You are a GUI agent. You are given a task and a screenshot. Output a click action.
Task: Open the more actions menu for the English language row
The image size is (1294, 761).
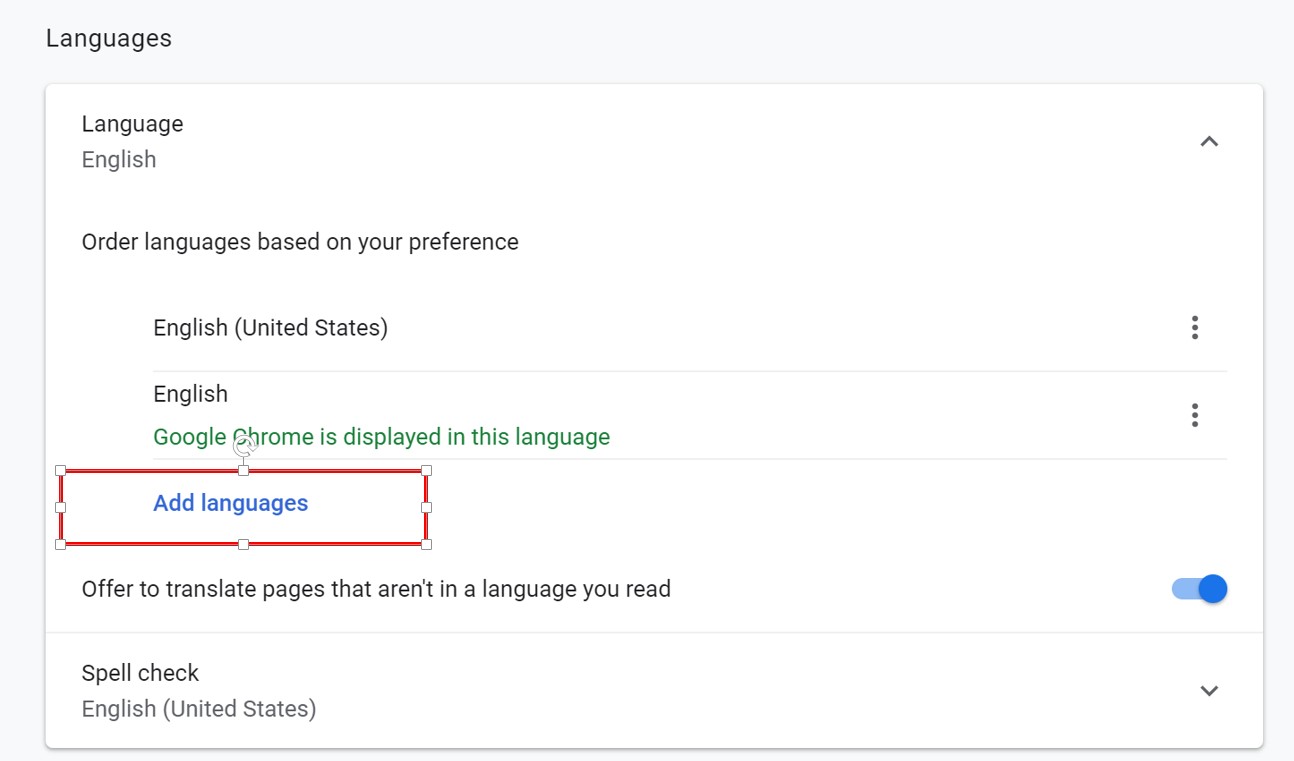click(1194, 415)
